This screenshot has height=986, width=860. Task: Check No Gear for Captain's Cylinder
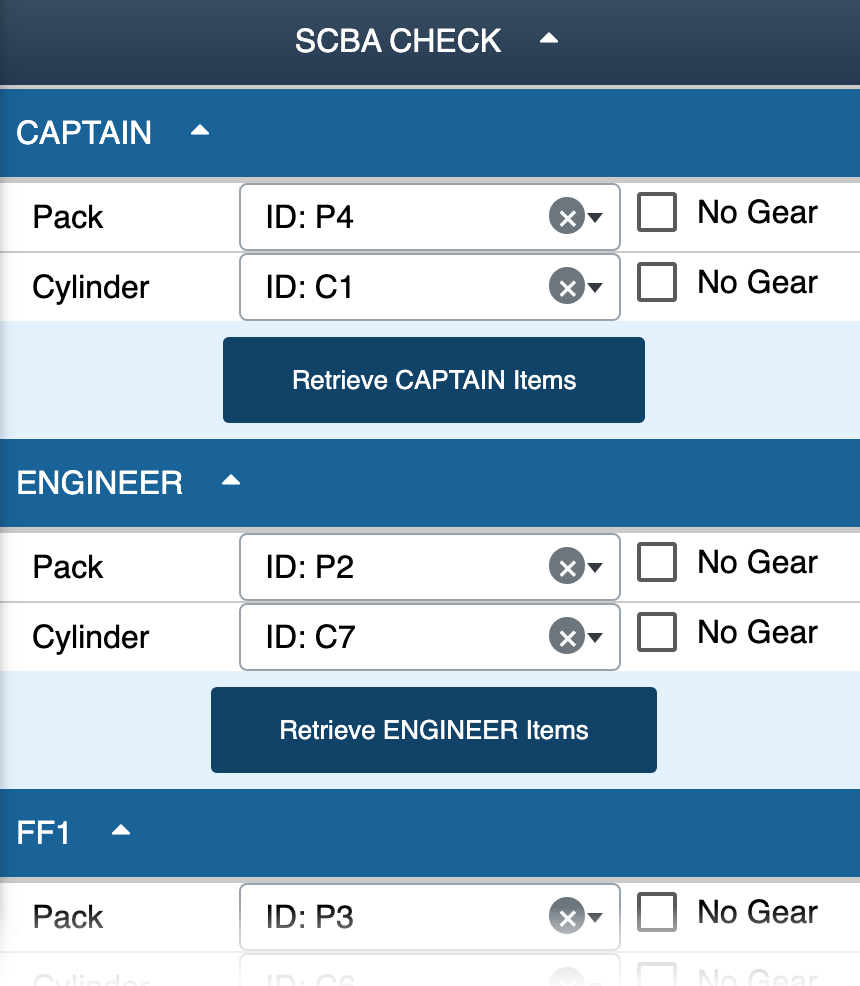[x=657, y=282]
